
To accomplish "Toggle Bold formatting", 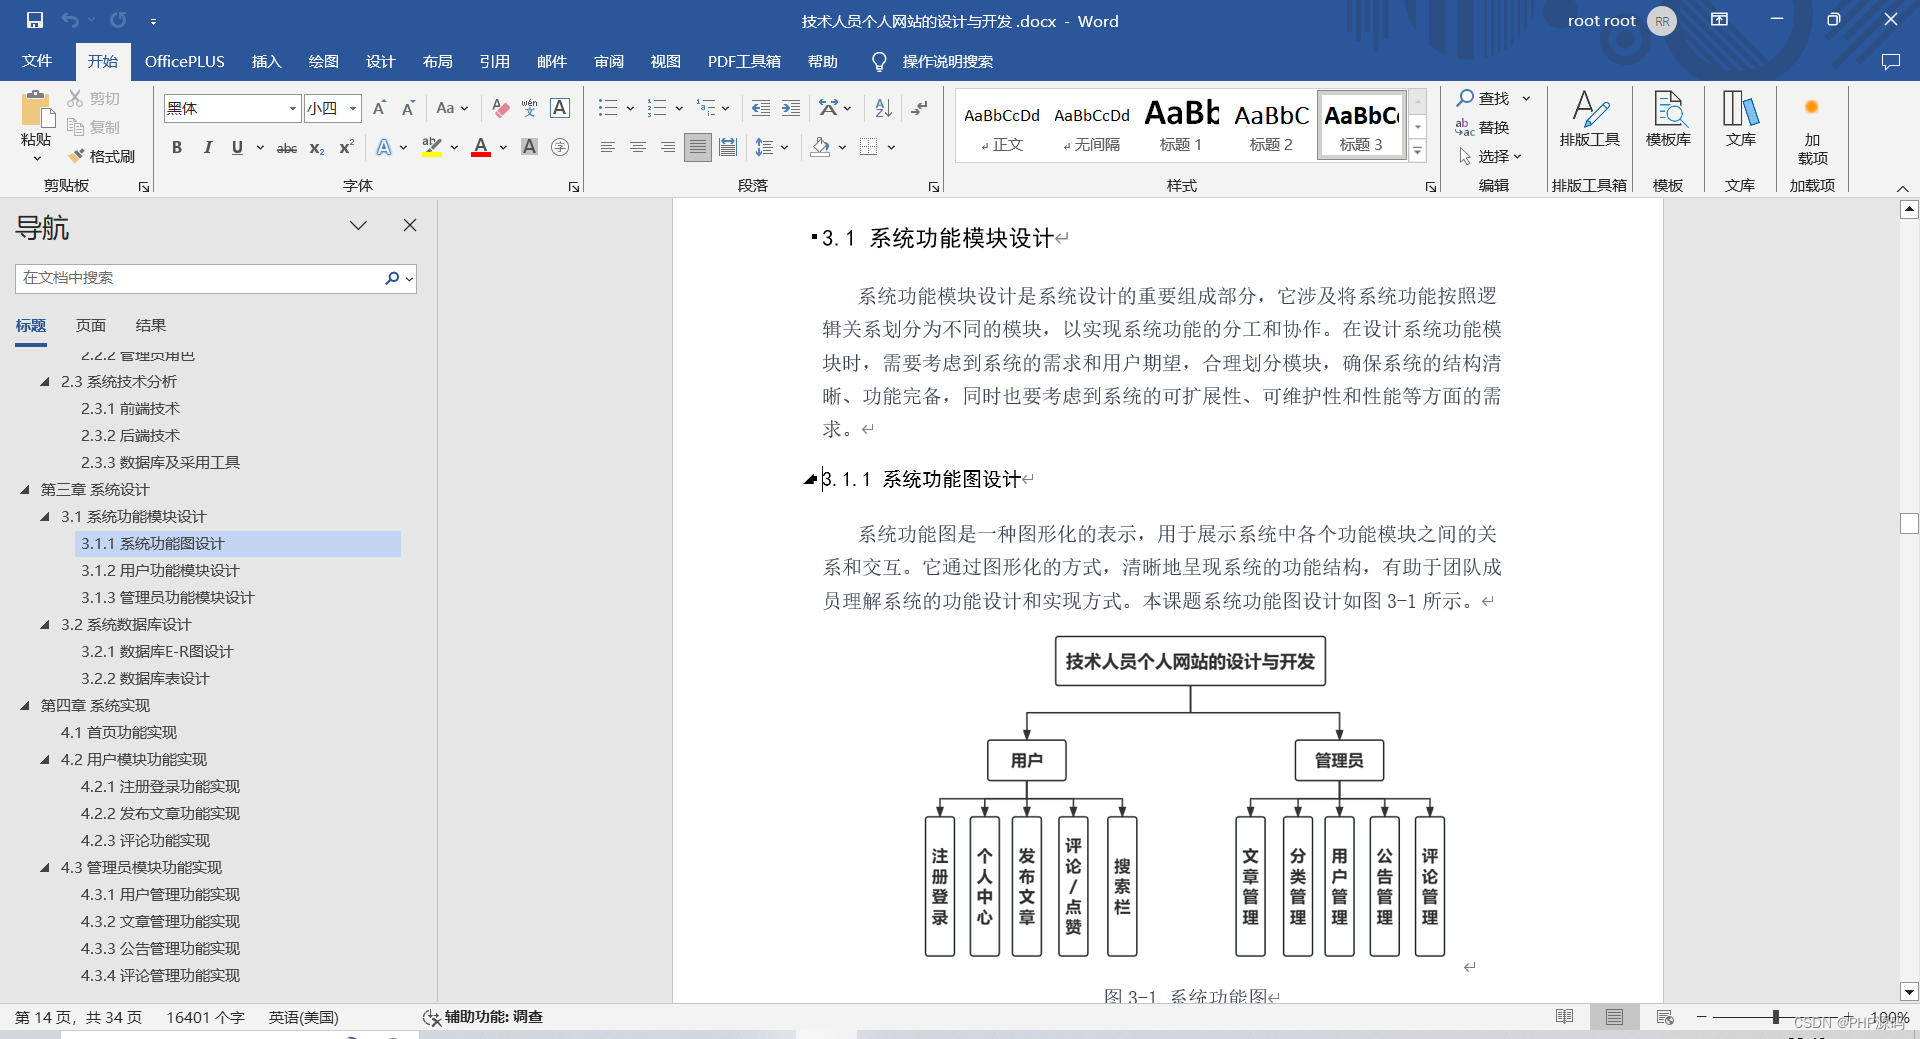I will (x=177, y=148).
